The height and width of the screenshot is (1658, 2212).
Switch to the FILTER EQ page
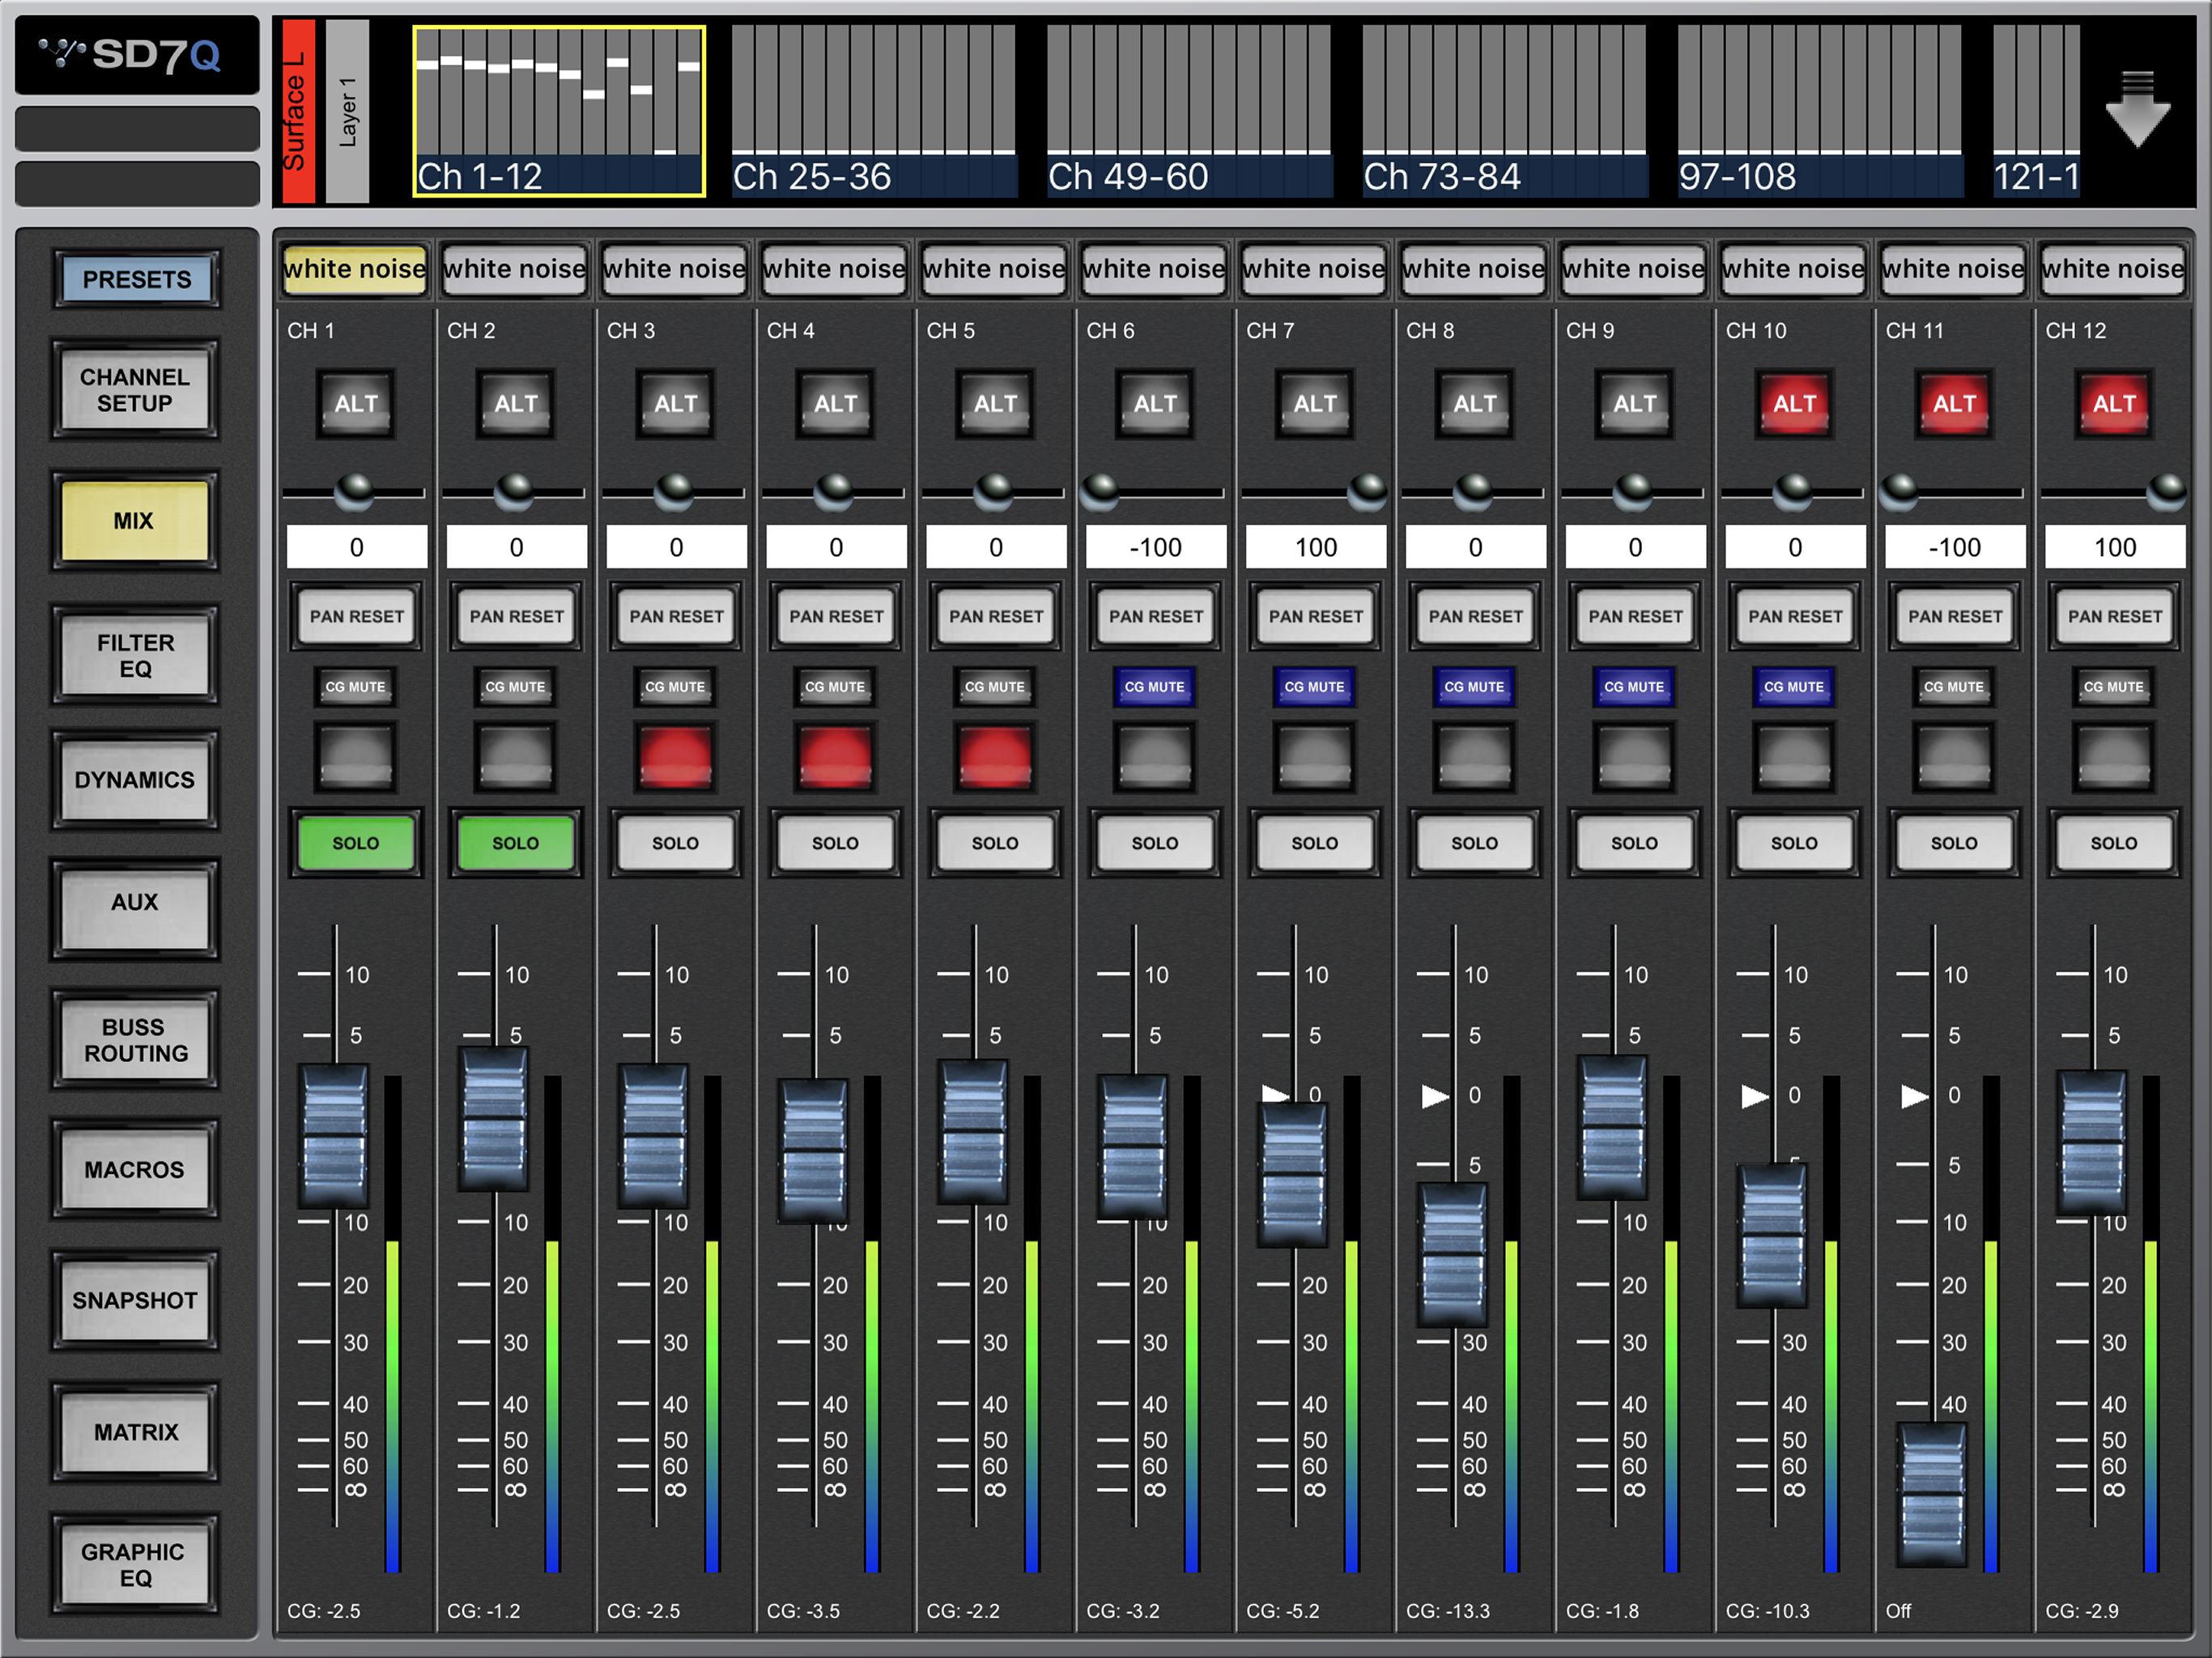[x=136, y=656]
